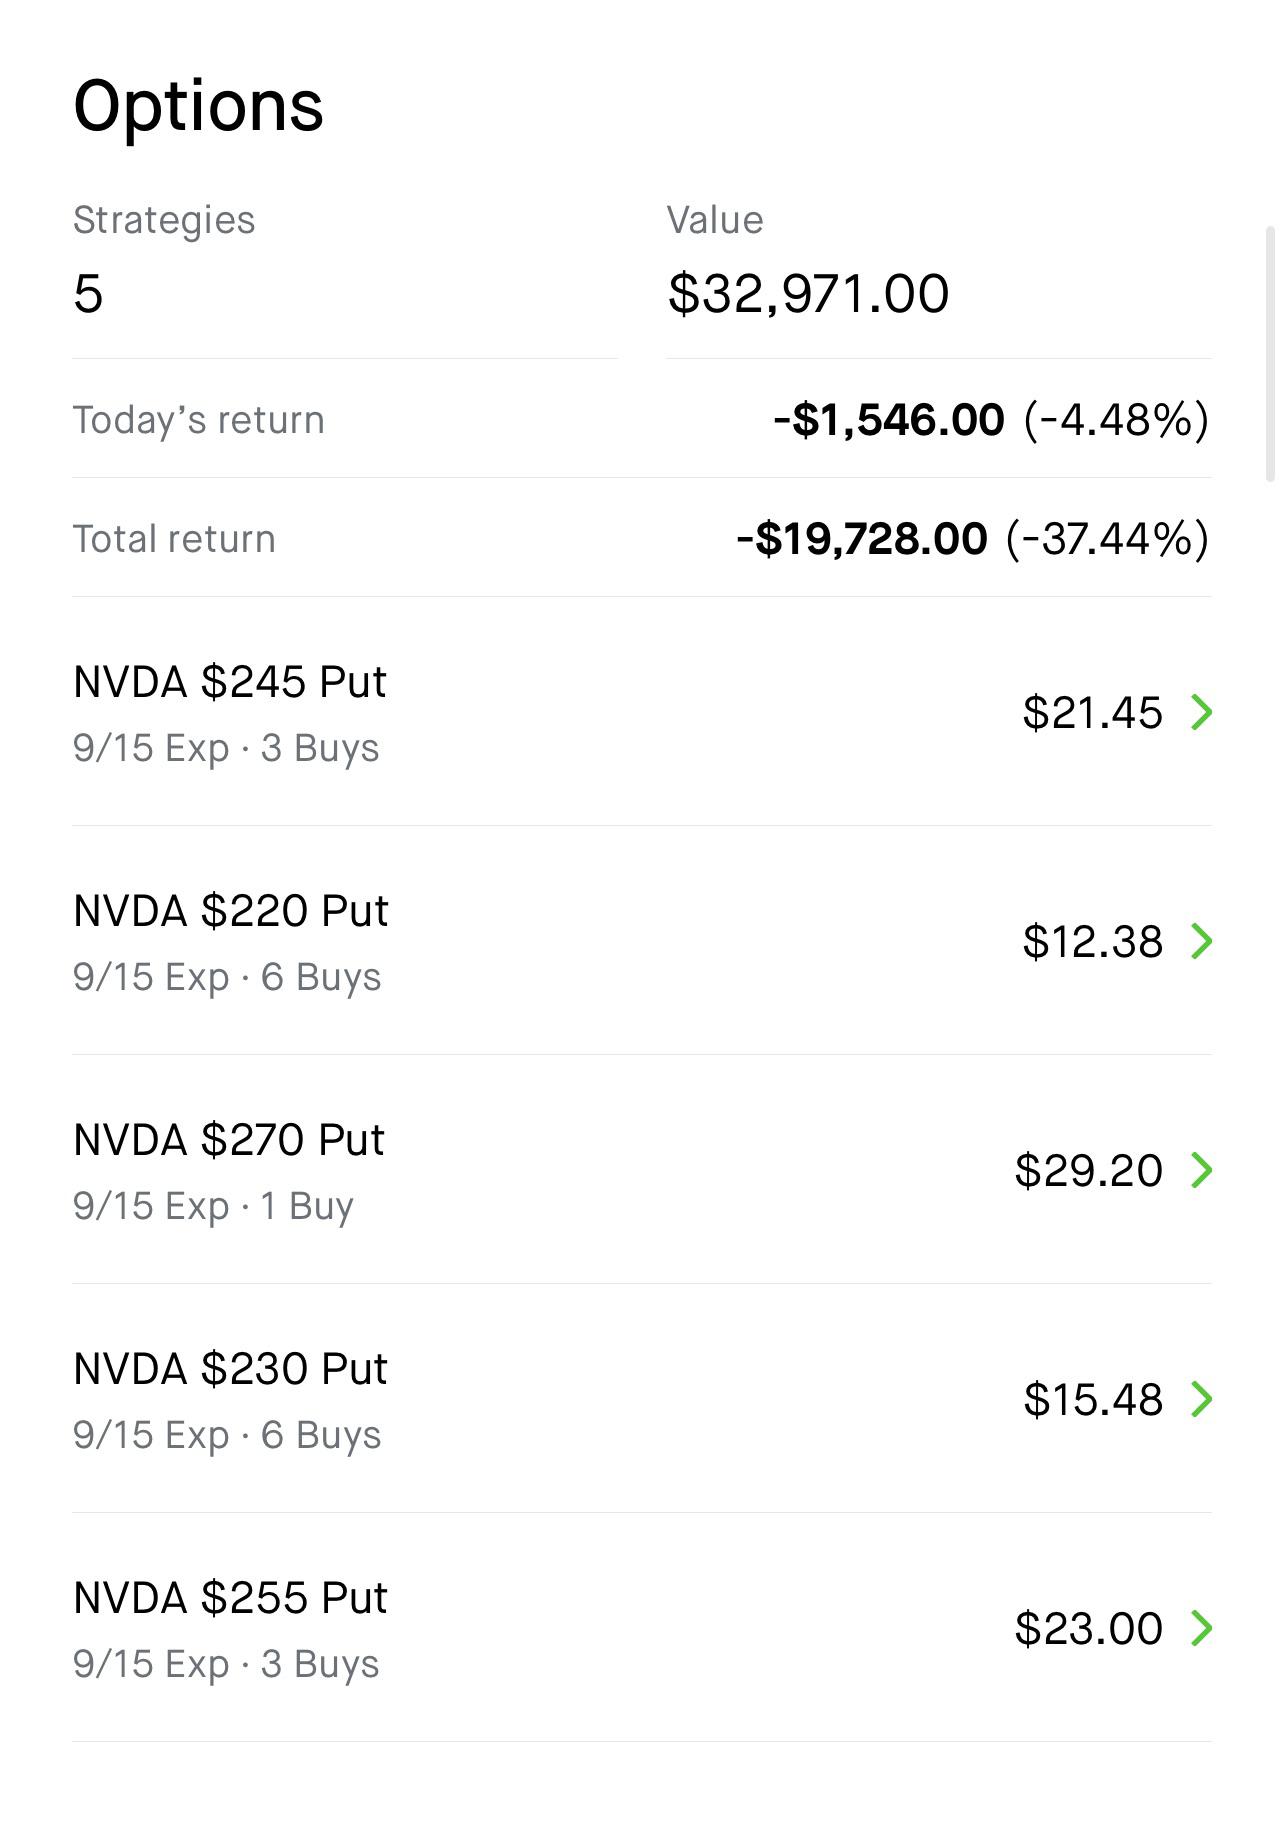This screenshot has height=1828, width=1284.
Task: Tap the $12.38 option price
Action: click(x=1092, y=942)
